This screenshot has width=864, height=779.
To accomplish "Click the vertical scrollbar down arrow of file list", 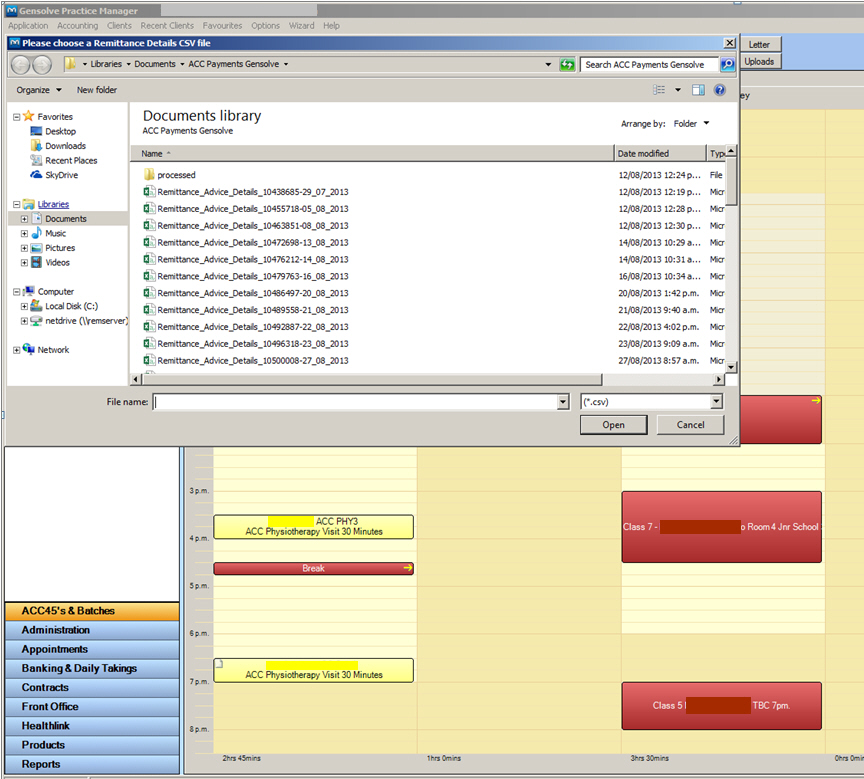I will 731,366.
